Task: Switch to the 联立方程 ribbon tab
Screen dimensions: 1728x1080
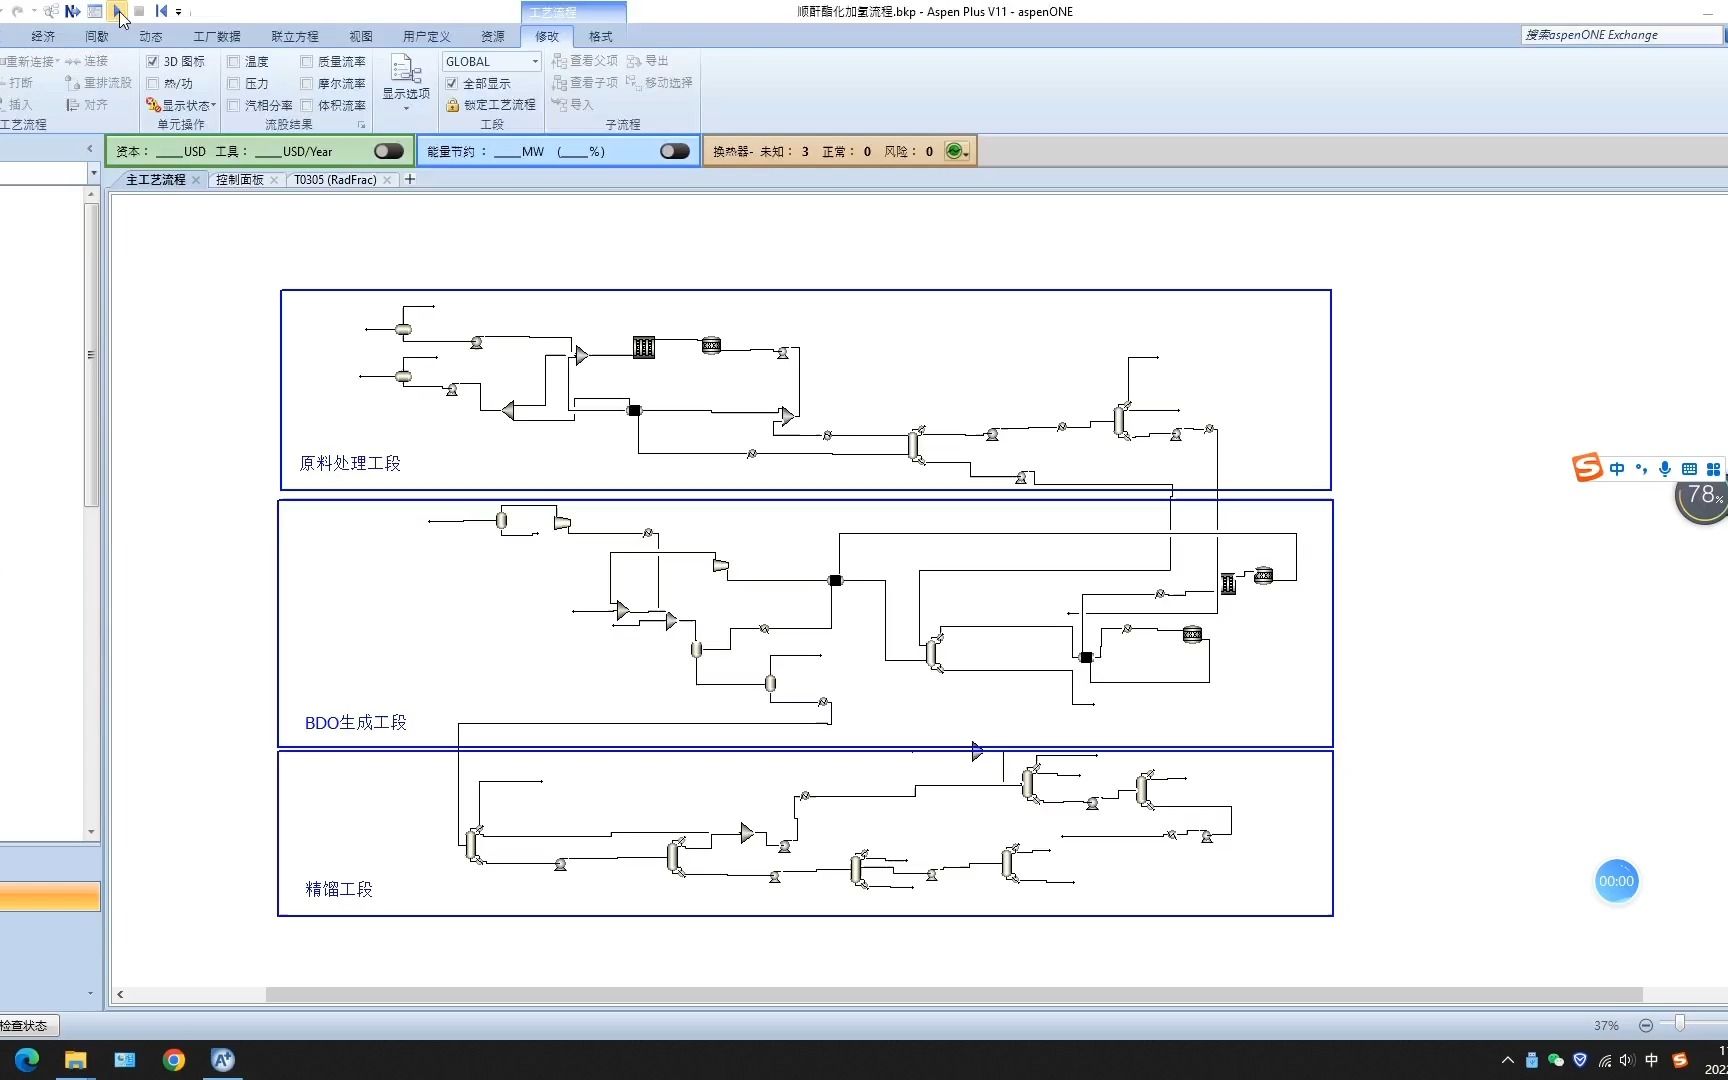Action: [295, 36]
